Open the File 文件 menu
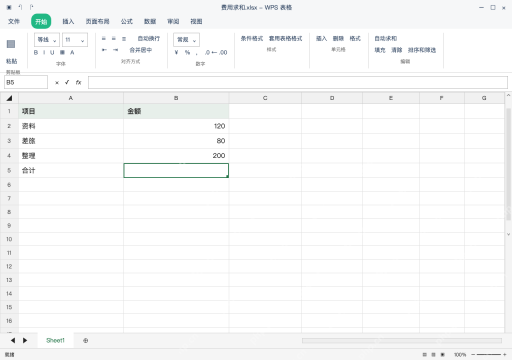 point(14,21)
